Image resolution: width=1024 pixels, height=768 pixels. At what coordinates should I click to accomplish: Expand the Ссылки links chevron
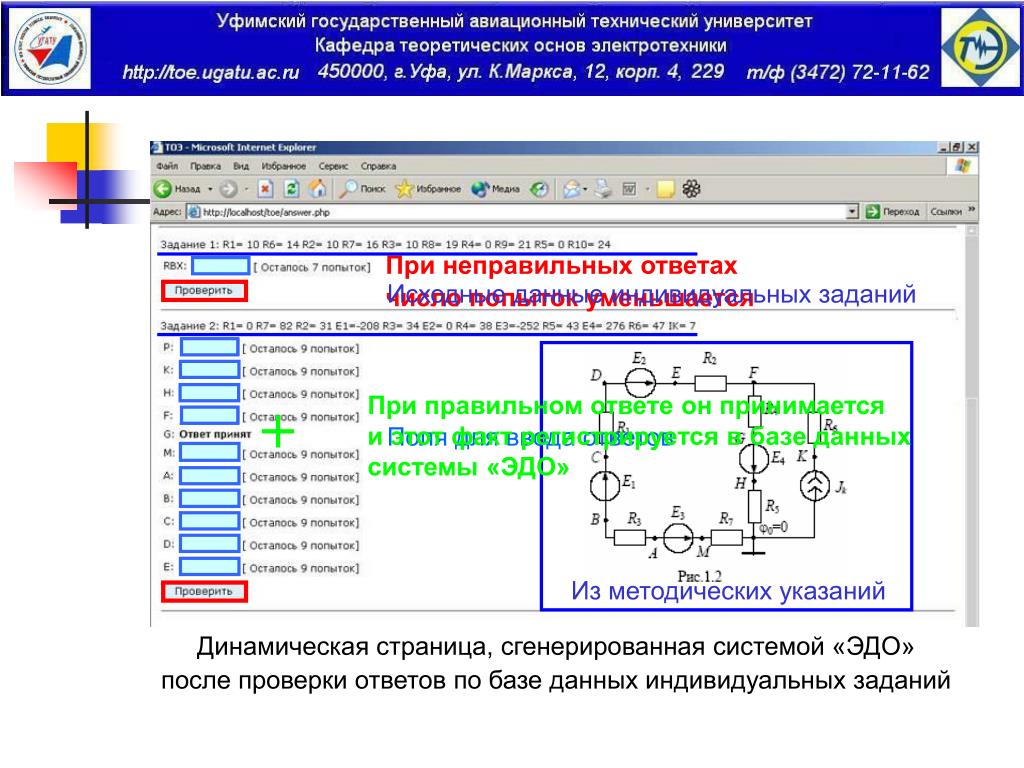coord(971,210)
